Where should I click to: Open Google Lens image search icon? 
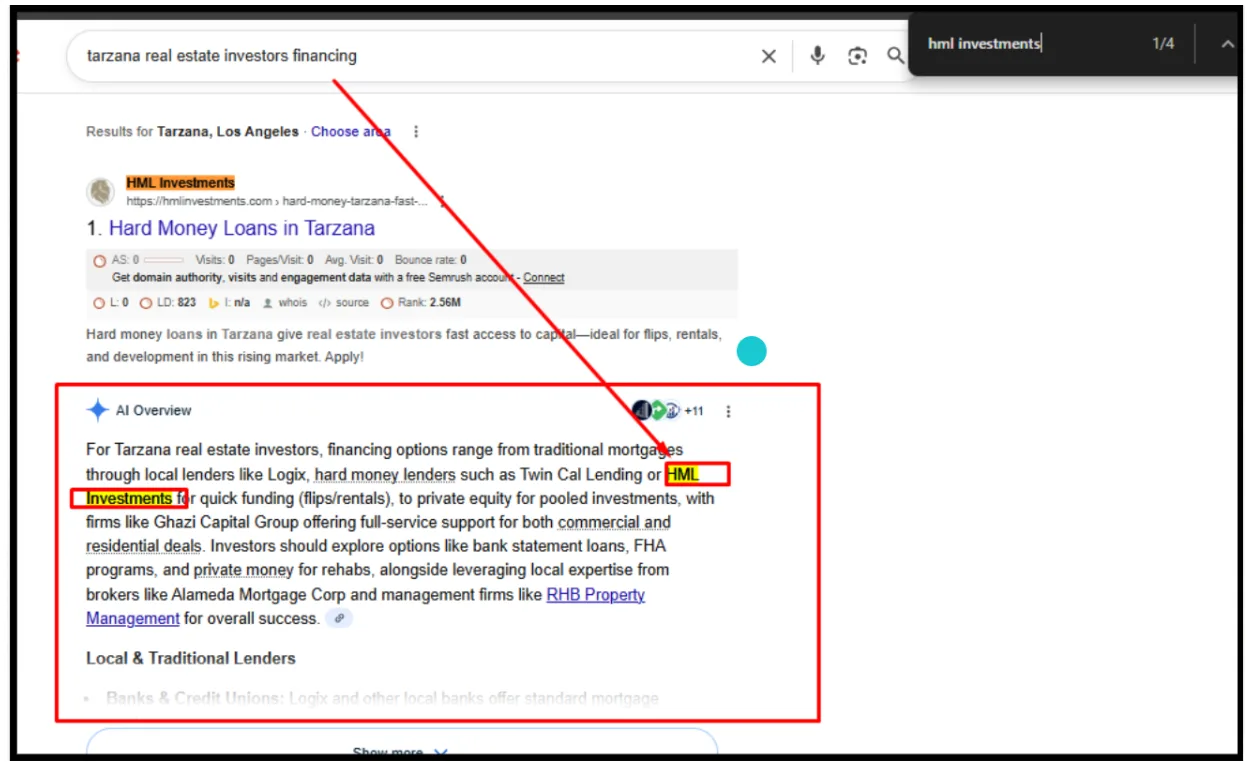point(857,56)
